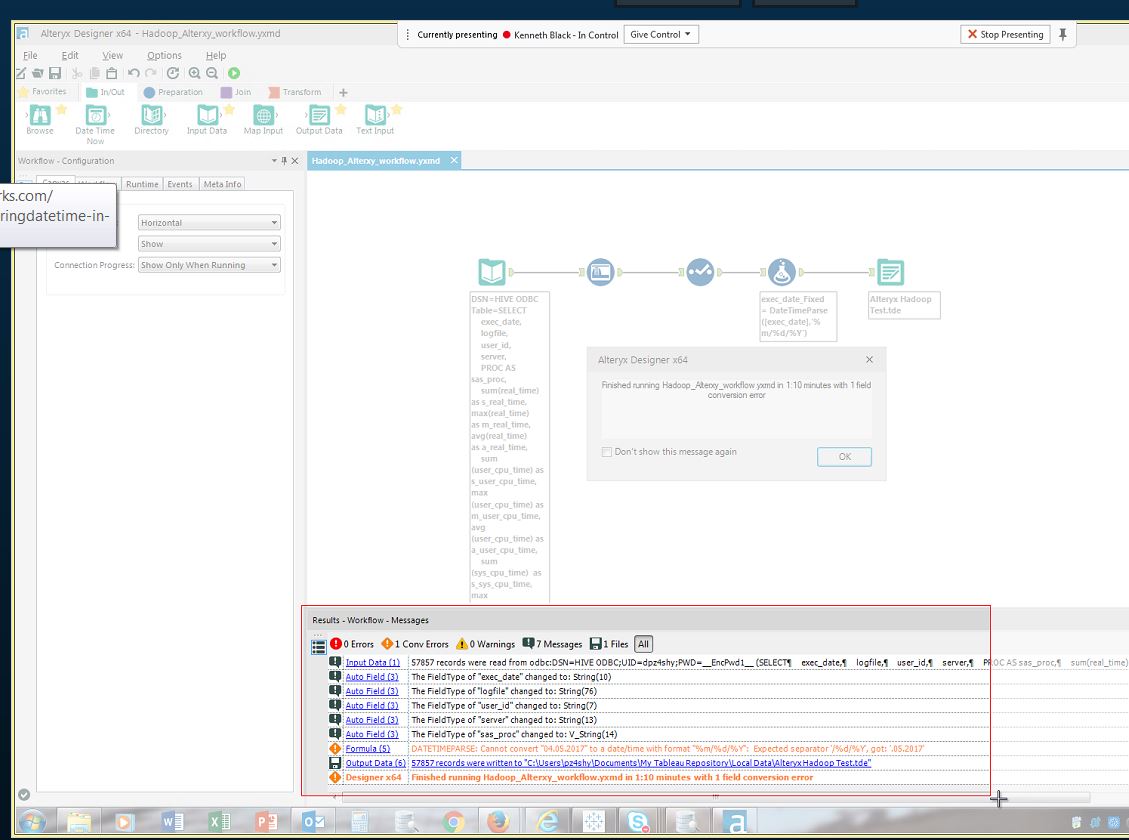Zoom out on the workflow canvas
This screenshot has height=840, width=1129.
coord(212,73)
